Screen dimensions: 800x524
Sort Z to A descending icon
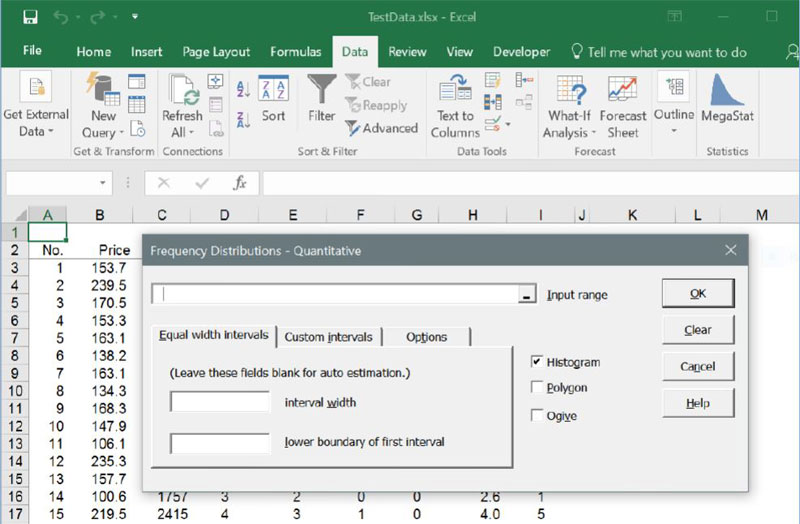(243, 120)
